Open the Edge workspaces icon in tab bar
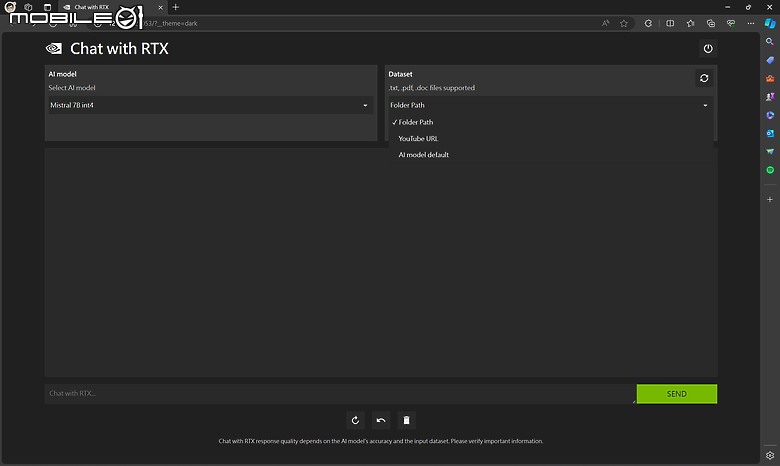 [x=28, y=7]
